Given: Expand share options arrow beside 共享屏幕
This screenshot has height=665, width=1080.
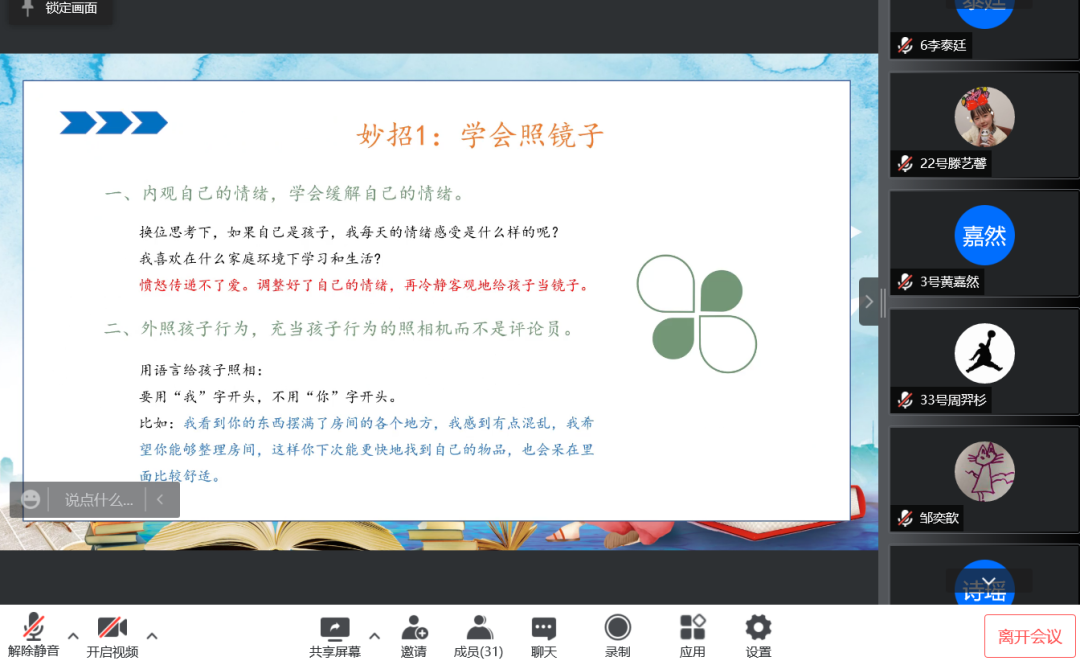Looking at the screenshot, I should pyautogui.click(x=374, y=635).
